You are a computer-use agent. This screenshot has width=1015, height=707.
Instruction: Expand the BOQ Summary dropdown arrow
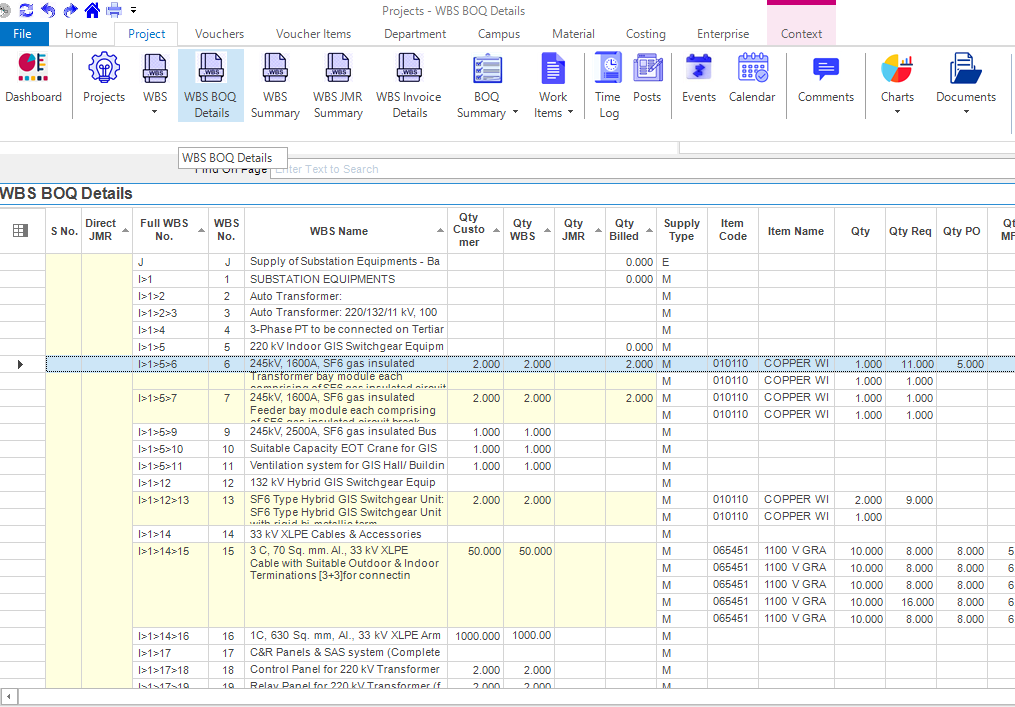tap(515, 112)
